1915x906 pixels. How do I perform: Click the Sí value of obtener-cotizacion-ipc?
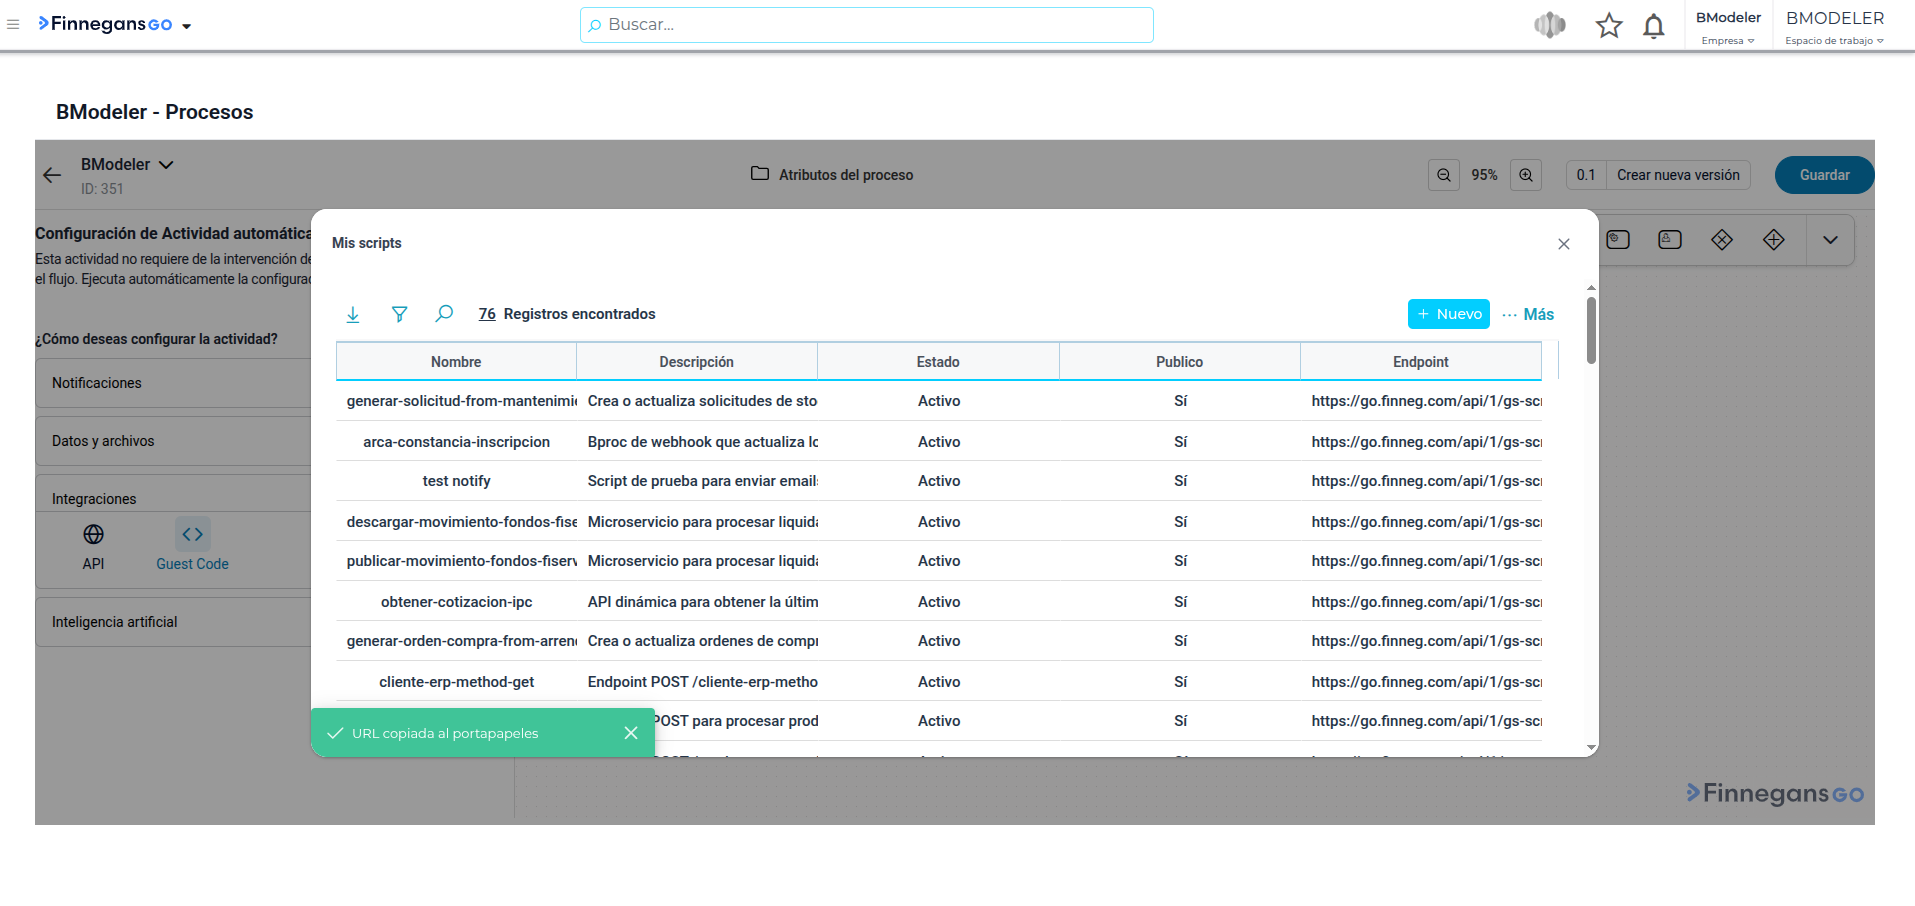click(x=1180, y=602)
